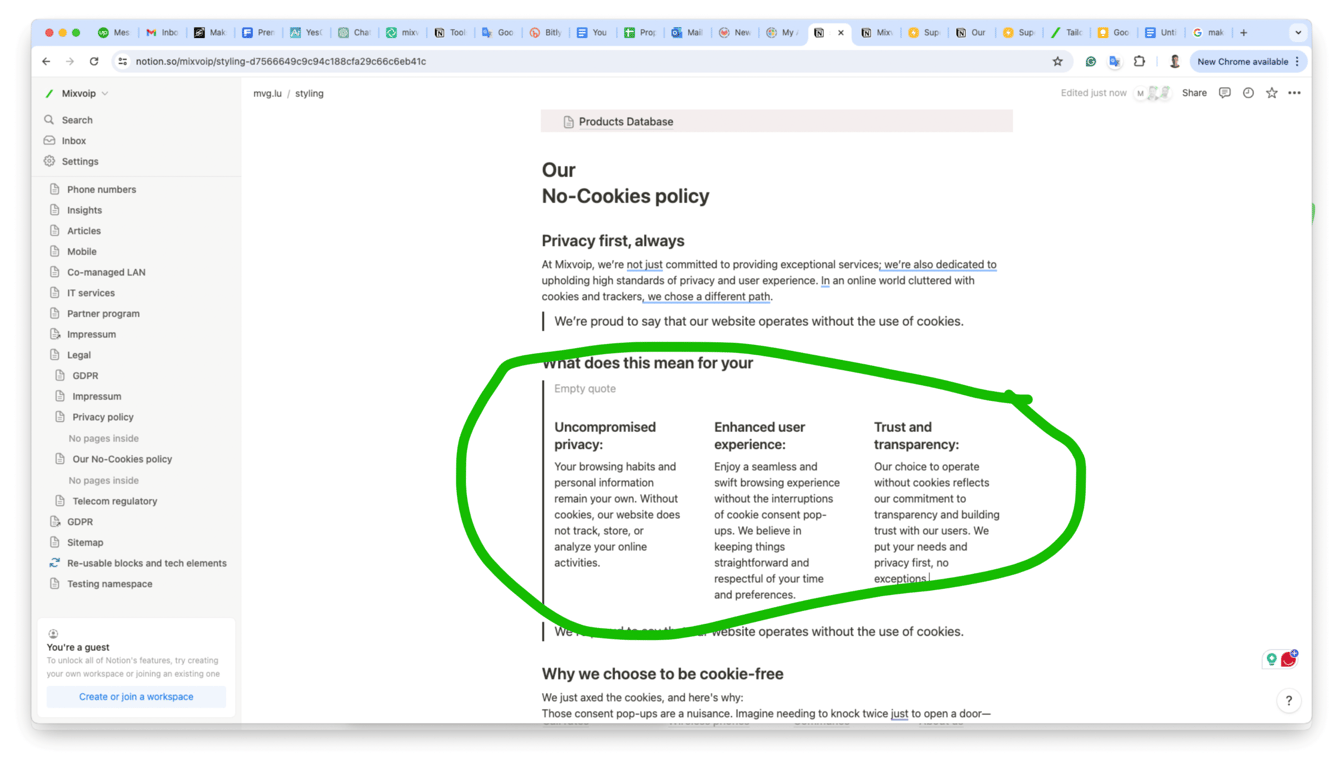Screen dimensions: 1344x768
Task: Reload the current page
Action: point(94,61)
